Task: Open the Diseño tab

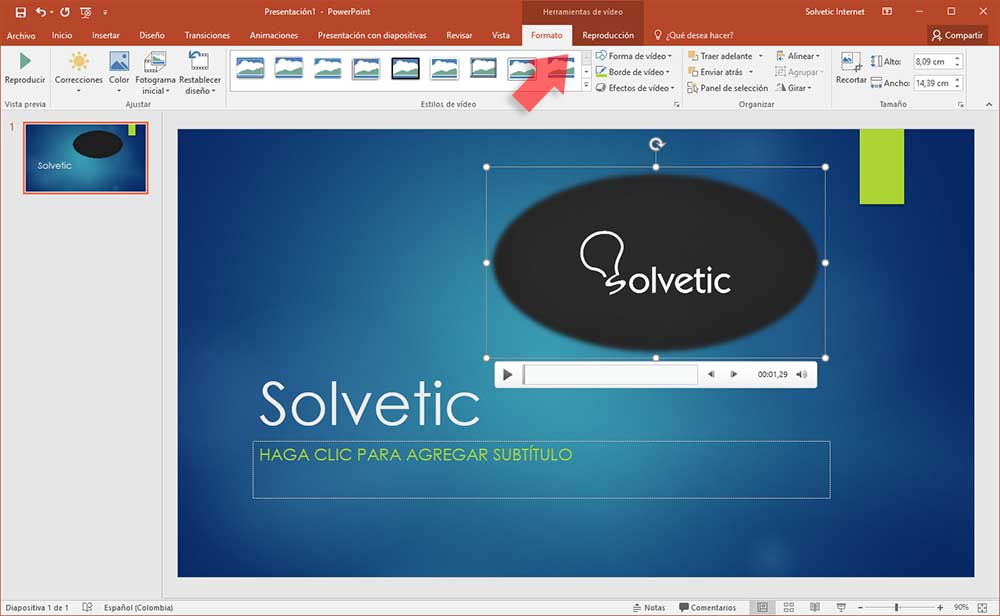Action: tap(152, 35)
